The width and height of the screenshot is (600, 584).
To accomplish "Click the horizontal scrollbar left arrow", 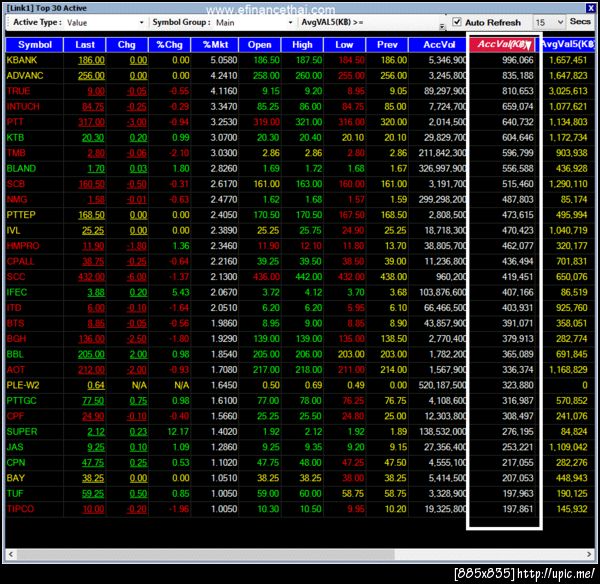I will (x=11, y=554).
